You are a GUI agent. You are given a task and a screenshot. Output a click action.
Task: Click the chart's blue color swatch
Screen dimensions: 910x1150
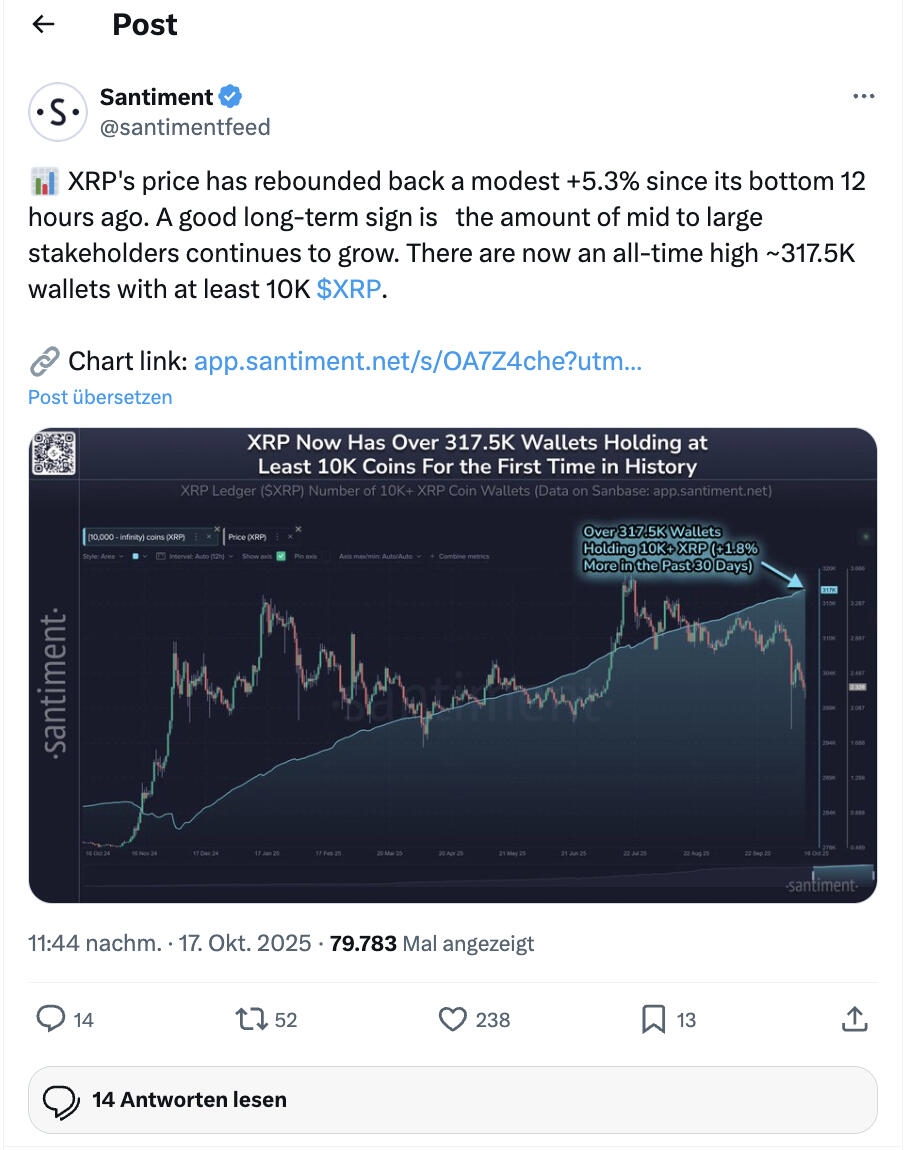coord(136,556)
